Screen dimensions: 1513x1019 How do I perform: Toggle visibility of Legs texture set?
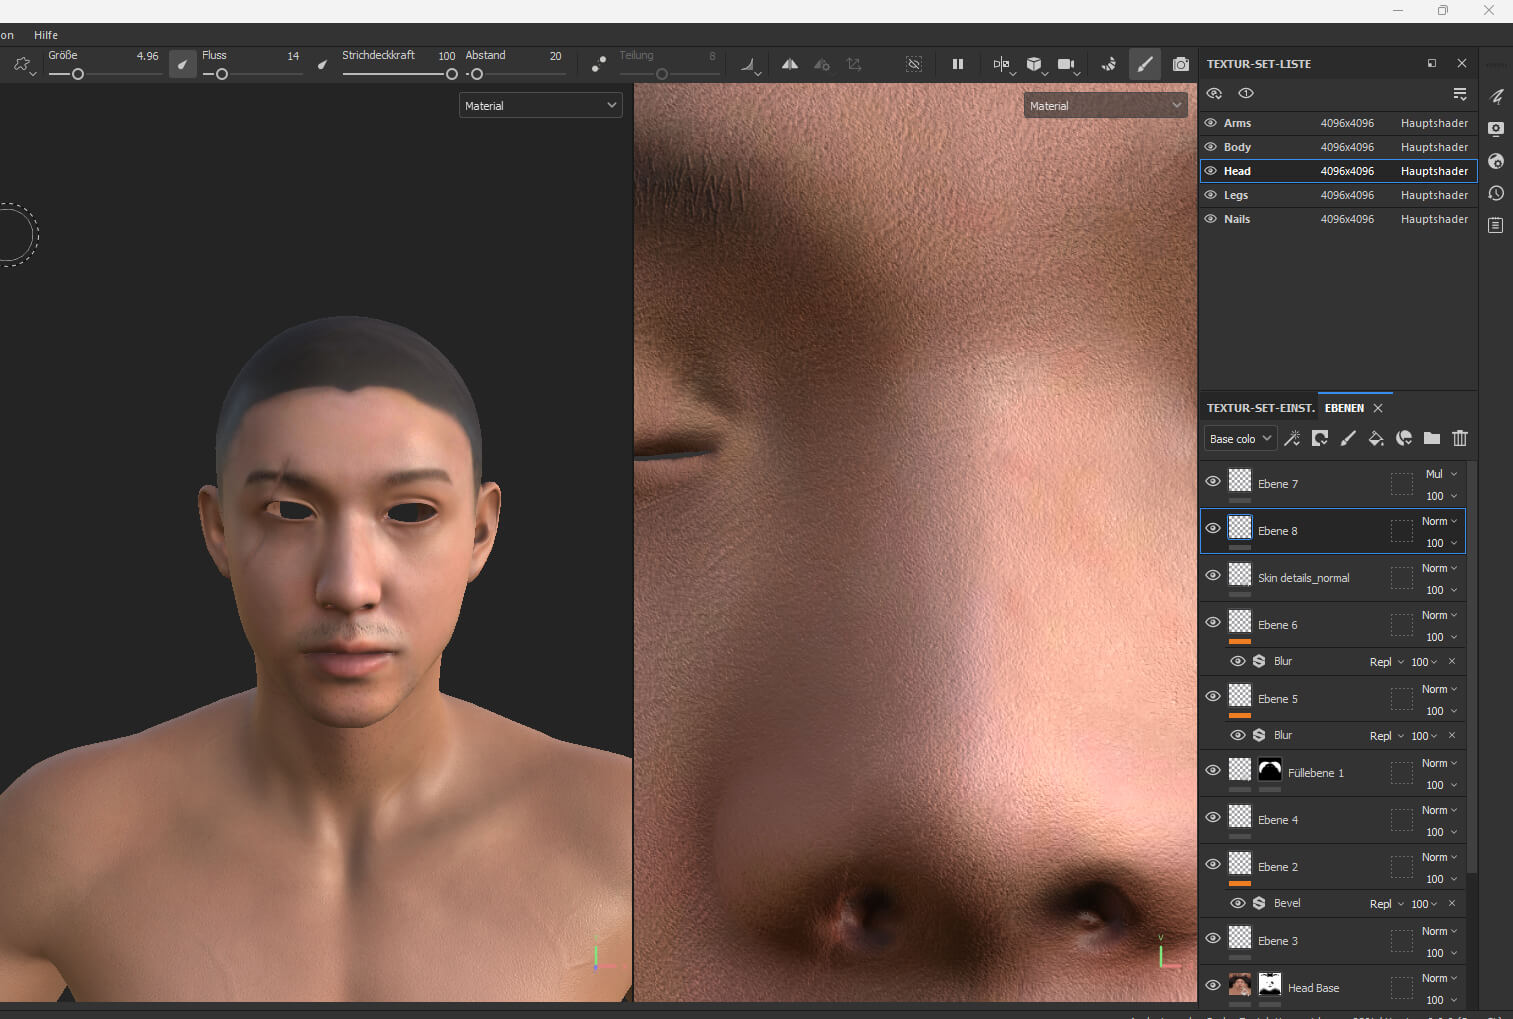click(1211, 195)
